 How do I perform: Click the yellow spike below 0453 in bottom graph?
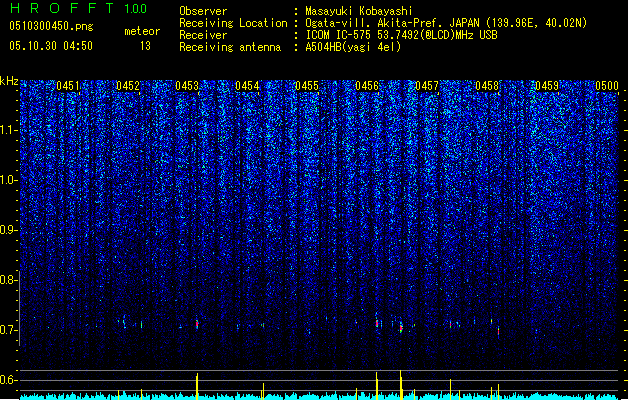coord(197,386)
